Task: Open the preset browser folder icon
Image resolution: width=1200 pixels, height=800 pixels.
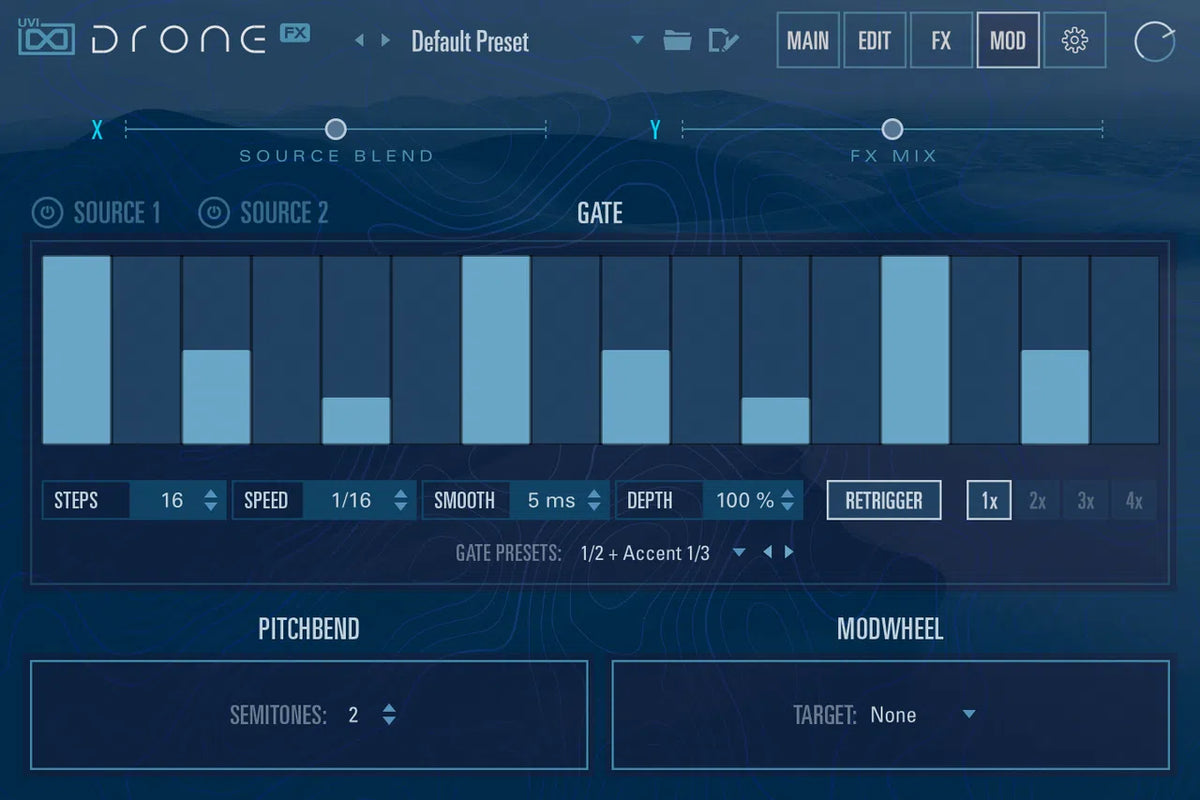Action: [x=677, y=41]
